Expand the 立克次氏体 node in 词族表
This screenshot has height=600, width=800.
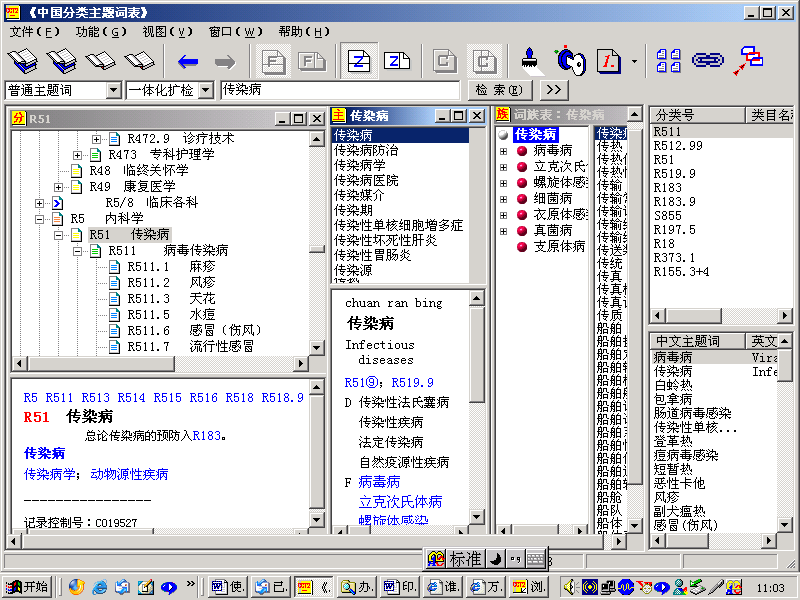[503, 167]
